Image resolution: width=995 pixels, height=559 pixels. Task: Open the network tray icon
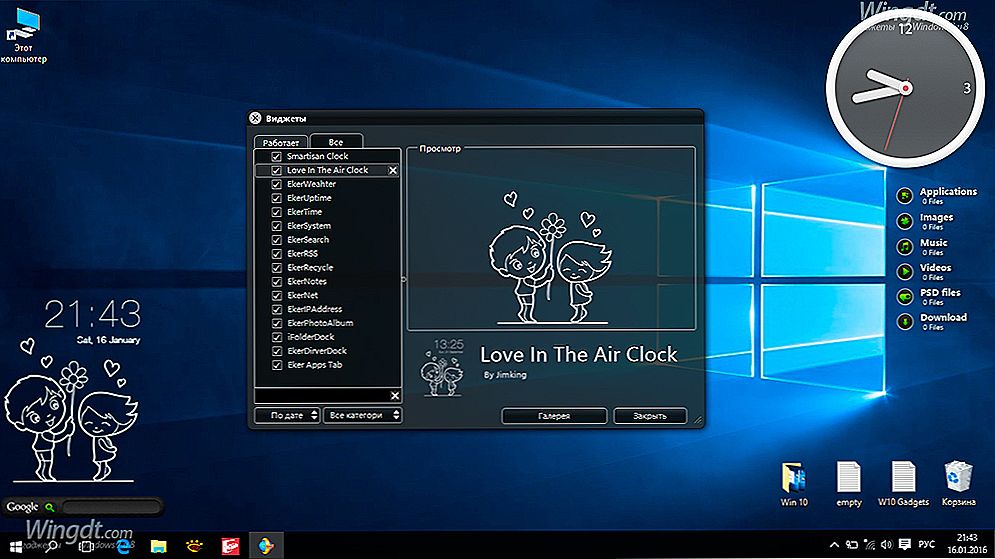[869, 545]
